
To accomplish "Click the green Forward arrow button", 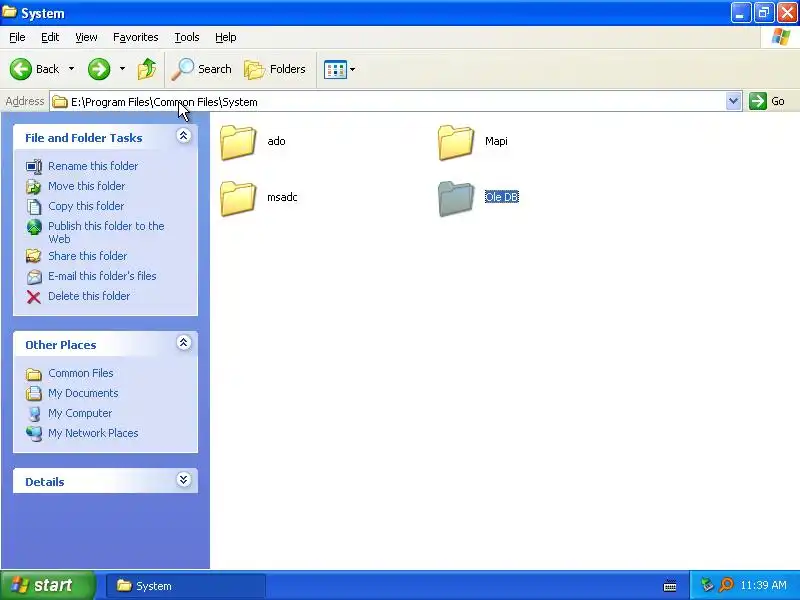I will point(99,69).
